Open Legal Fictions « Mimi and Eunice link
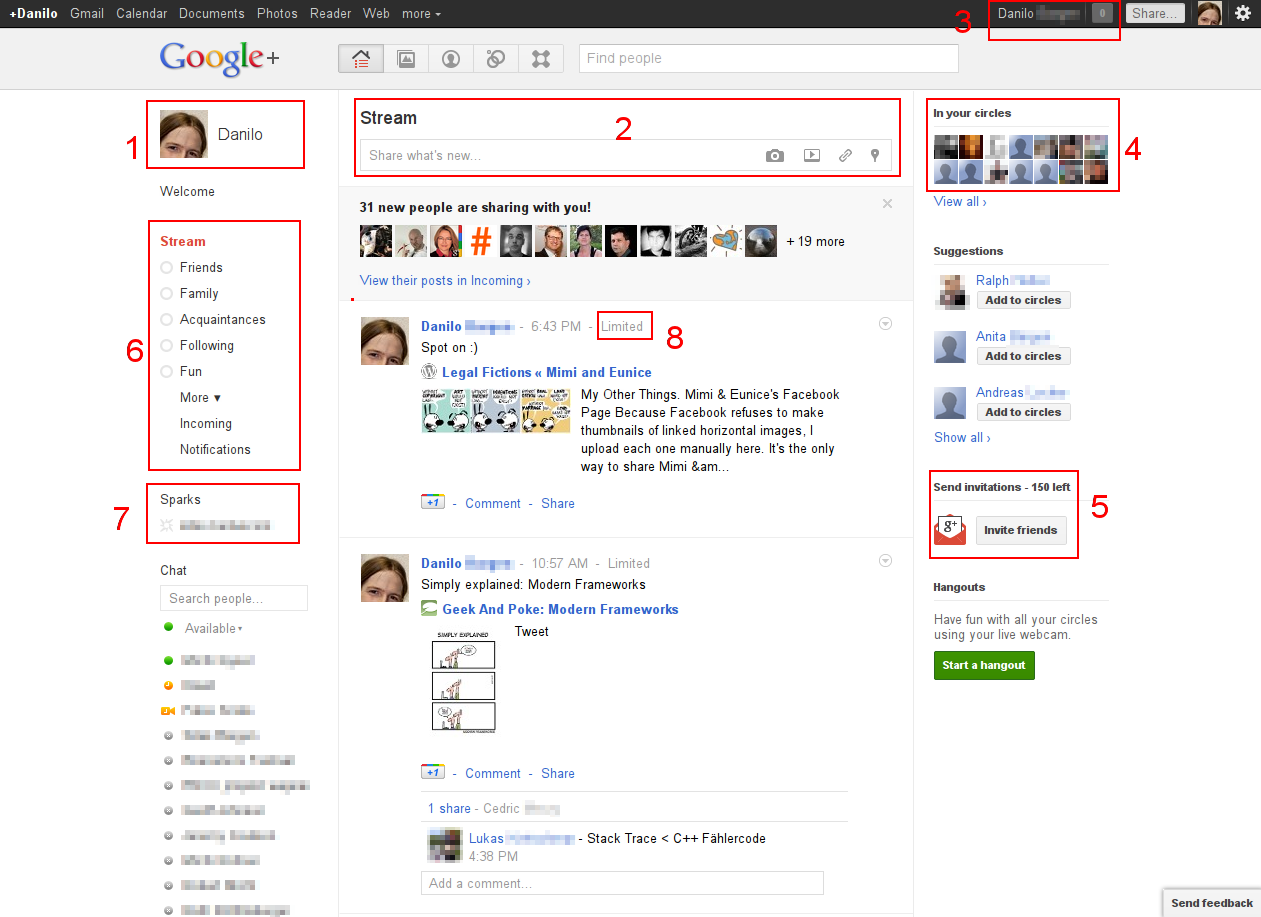The width and height of the screenshot is (1261, 917). pos(547,372)
